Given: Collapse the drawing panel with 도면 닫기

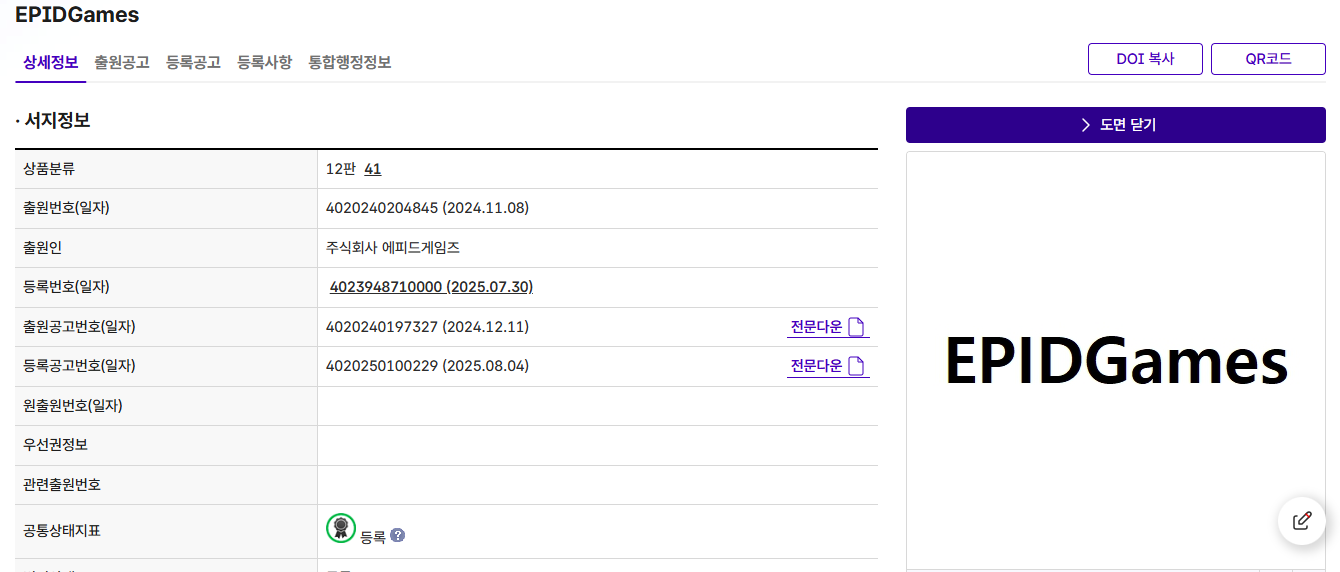Looking at the screenshot, I should click(1115, 125).
